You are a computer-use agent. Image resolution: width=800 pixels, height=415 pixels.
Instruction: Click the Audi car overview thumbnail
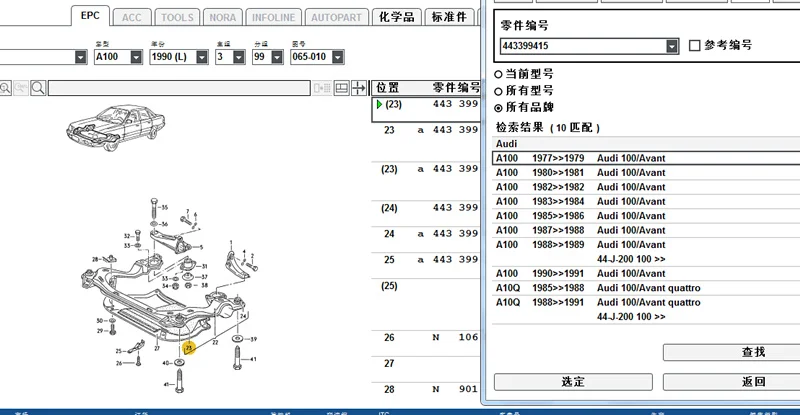pos(116,128)
